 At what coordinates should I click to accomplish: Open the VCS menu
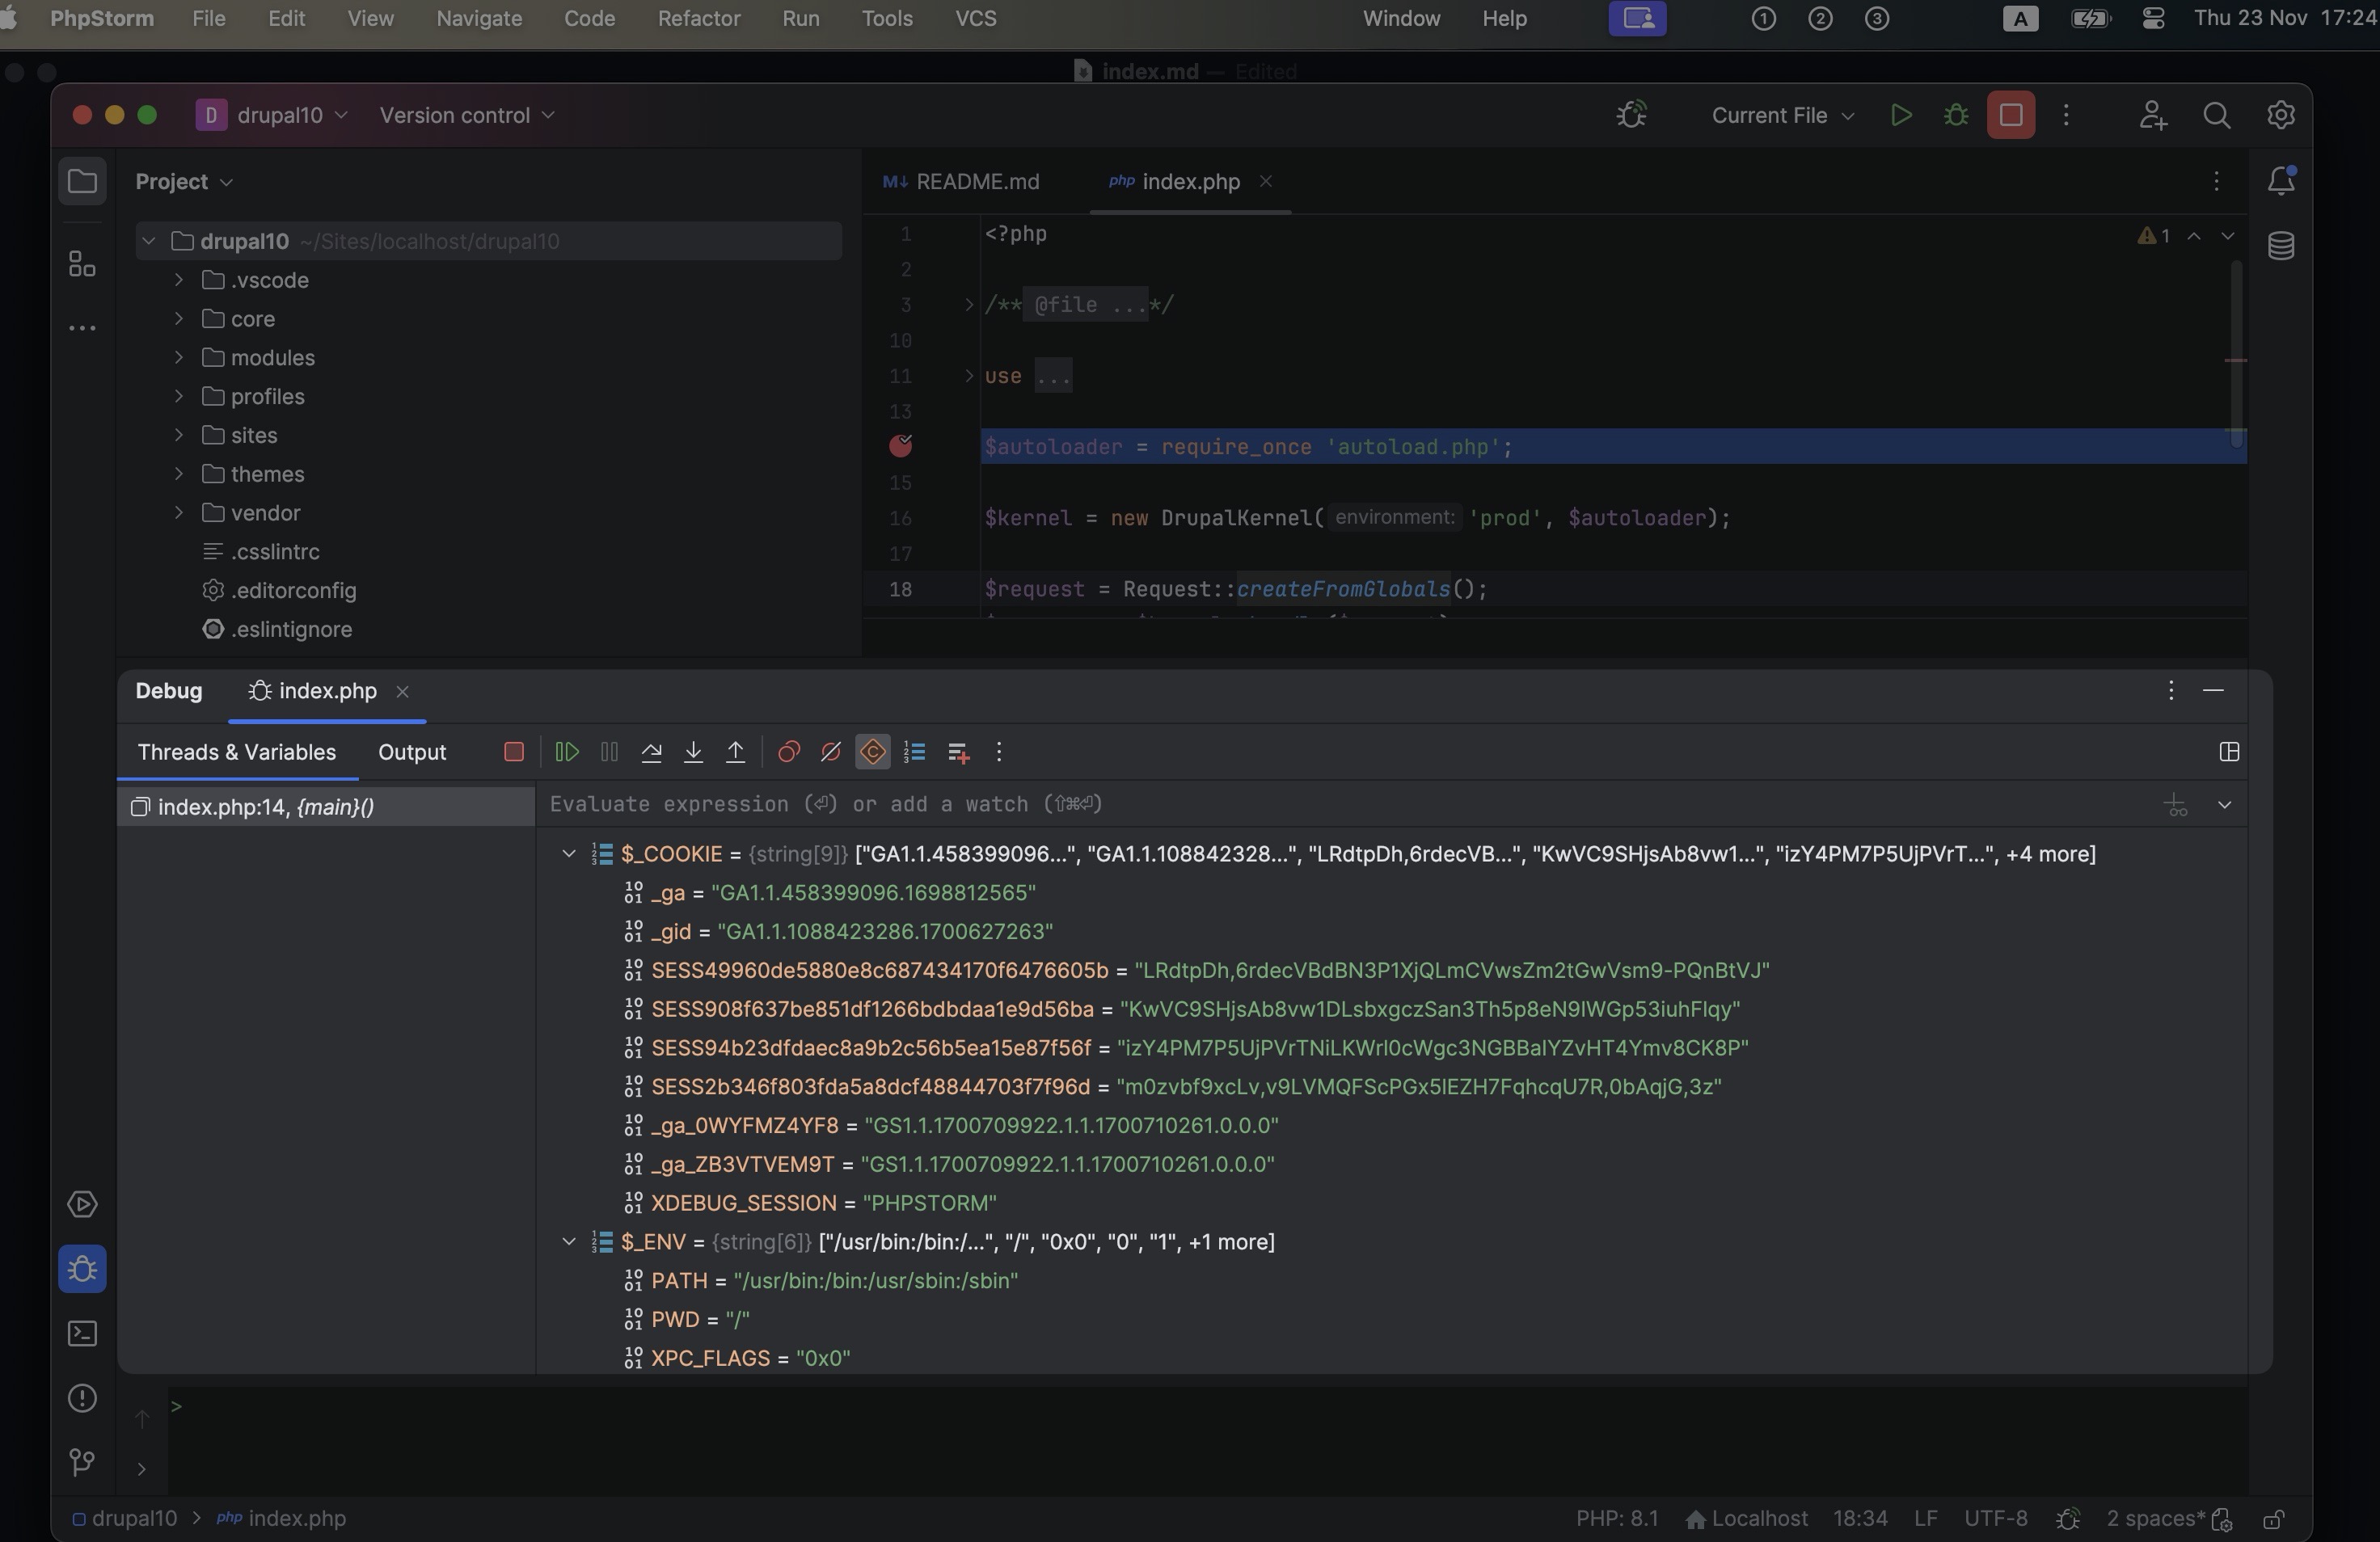point(975,19)
